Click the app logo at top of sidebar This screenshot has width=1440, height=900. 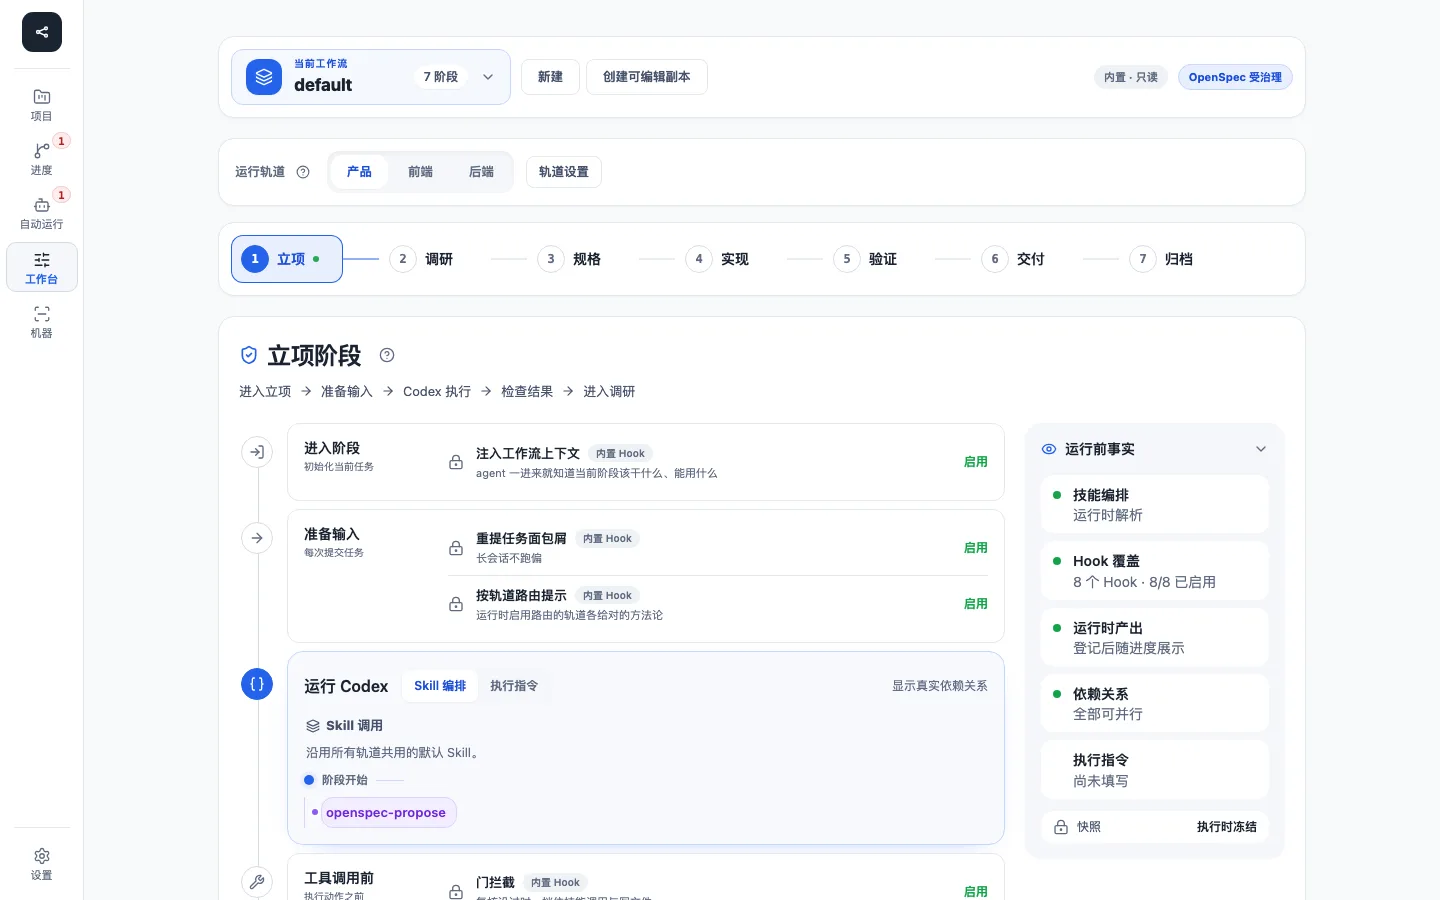pos(42,32)
